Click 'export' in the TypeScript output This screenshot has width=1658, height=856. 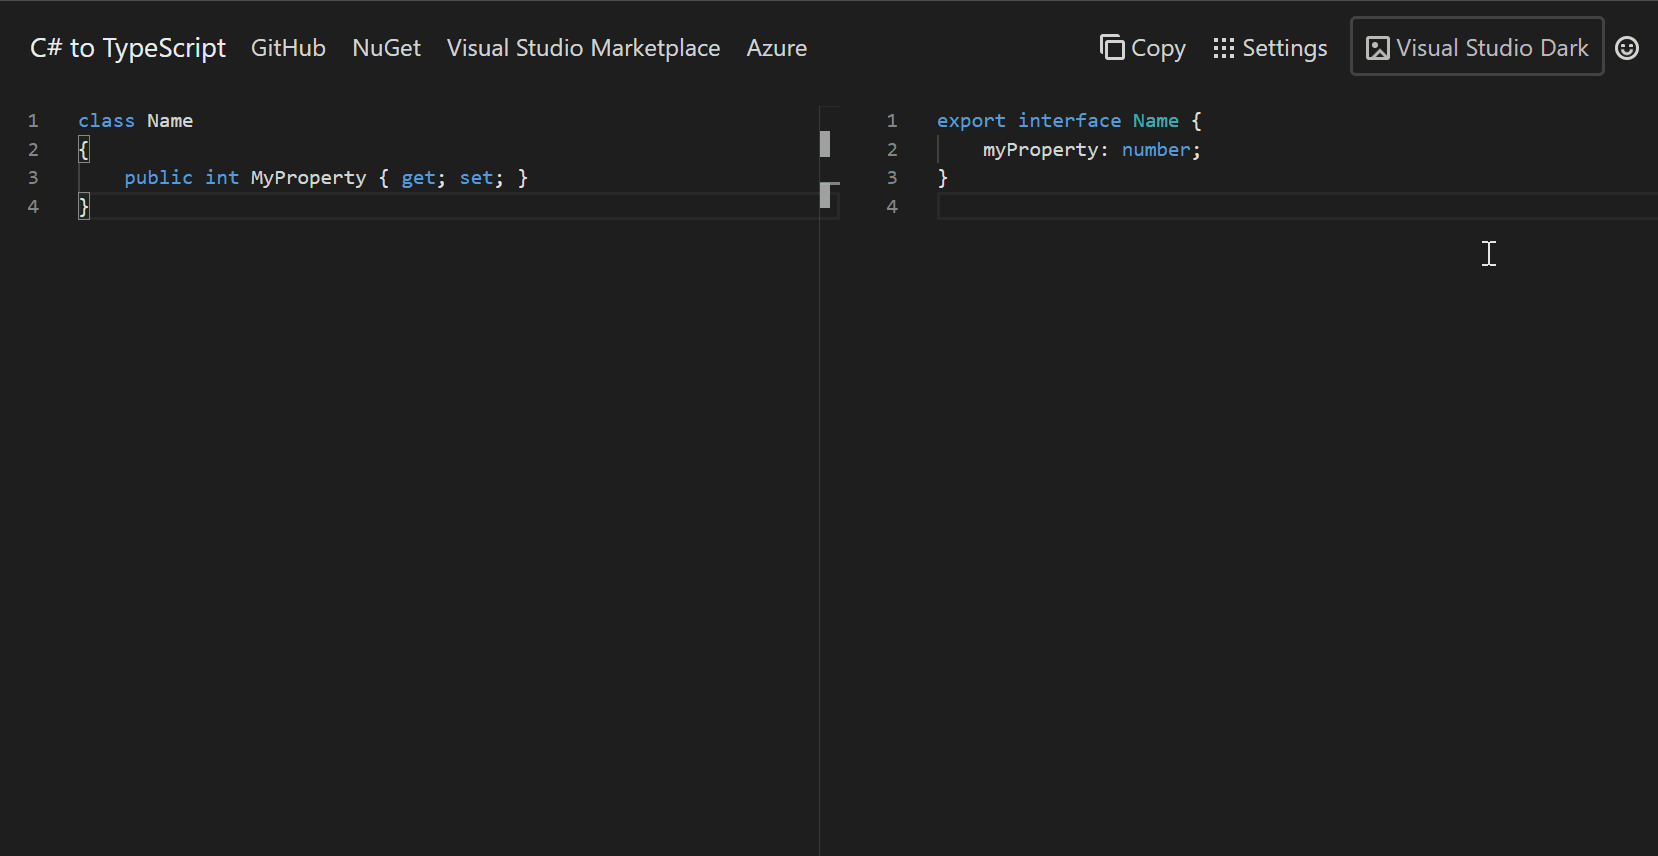[x=971, y=121]
